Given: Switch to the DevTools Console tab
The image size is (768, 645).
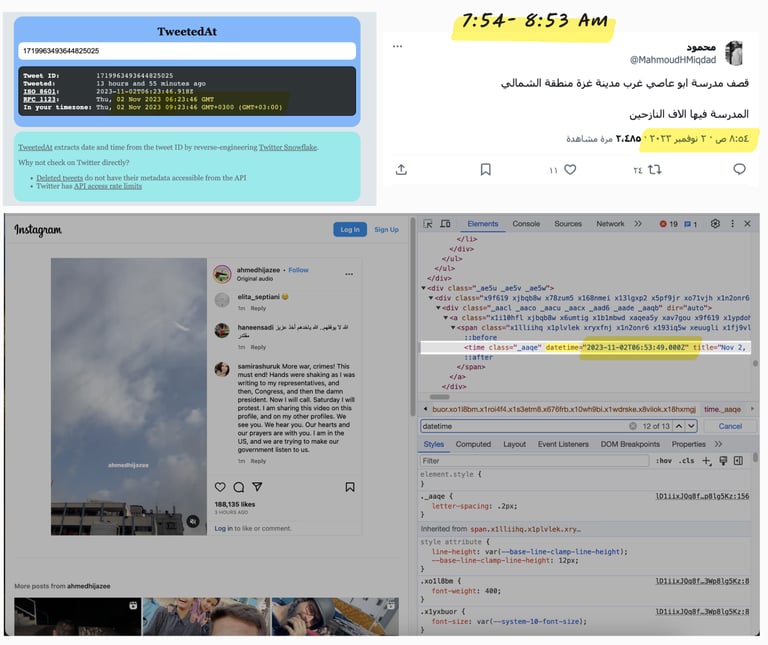Looking at the screenshot, I should [526, 224].
